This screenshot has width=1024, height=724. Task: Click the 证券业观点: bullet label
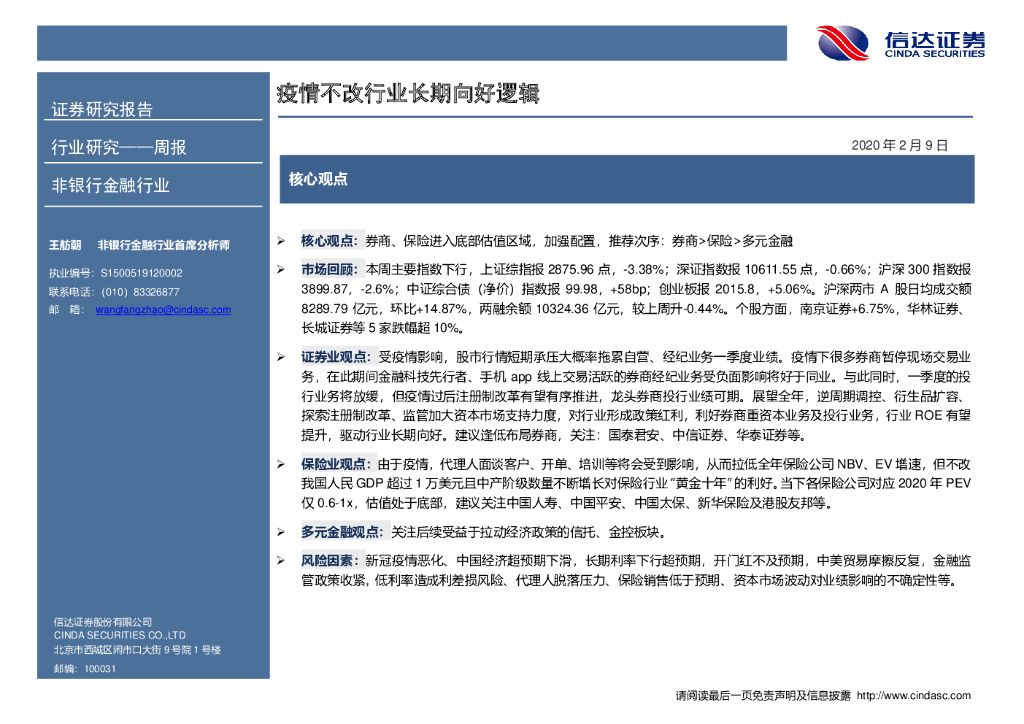coord(336,357)
